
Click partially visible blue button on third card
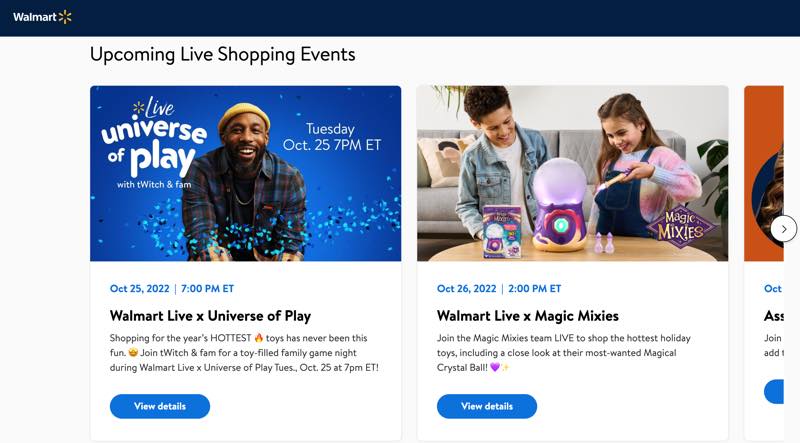point(773,391)
